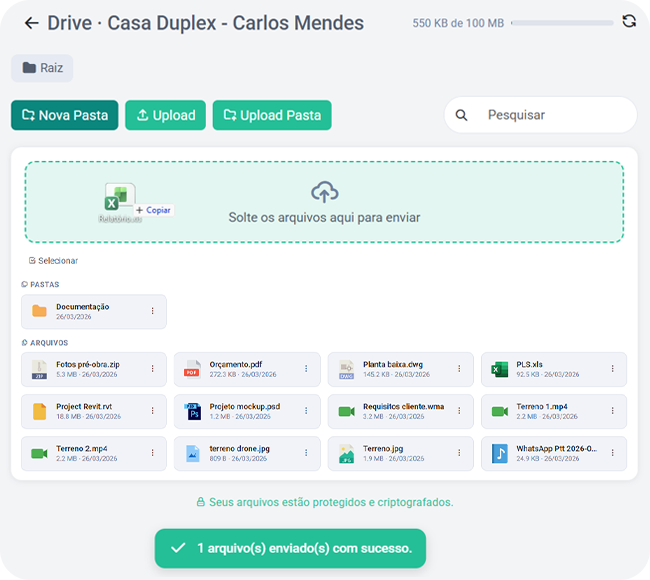
Task: Click the lock icon beside encryption notice
Action: point(200,502)
